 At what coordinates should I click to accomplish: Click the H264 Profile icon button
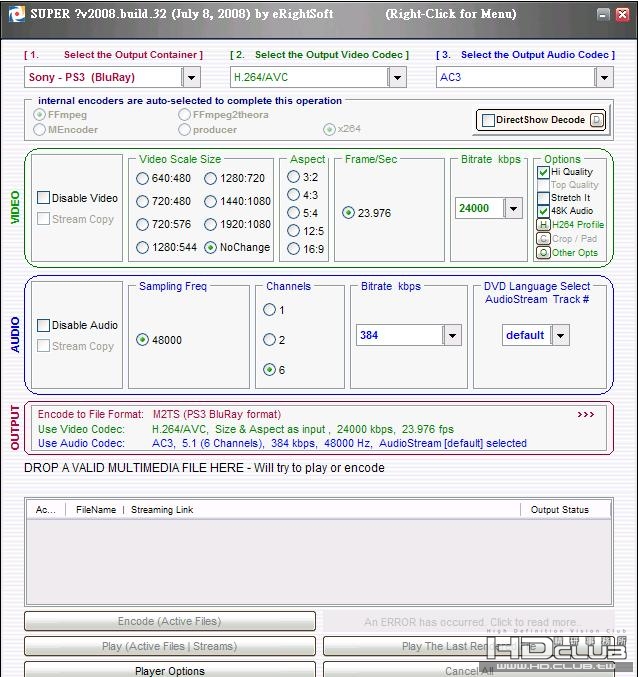[x=543, y=225]
